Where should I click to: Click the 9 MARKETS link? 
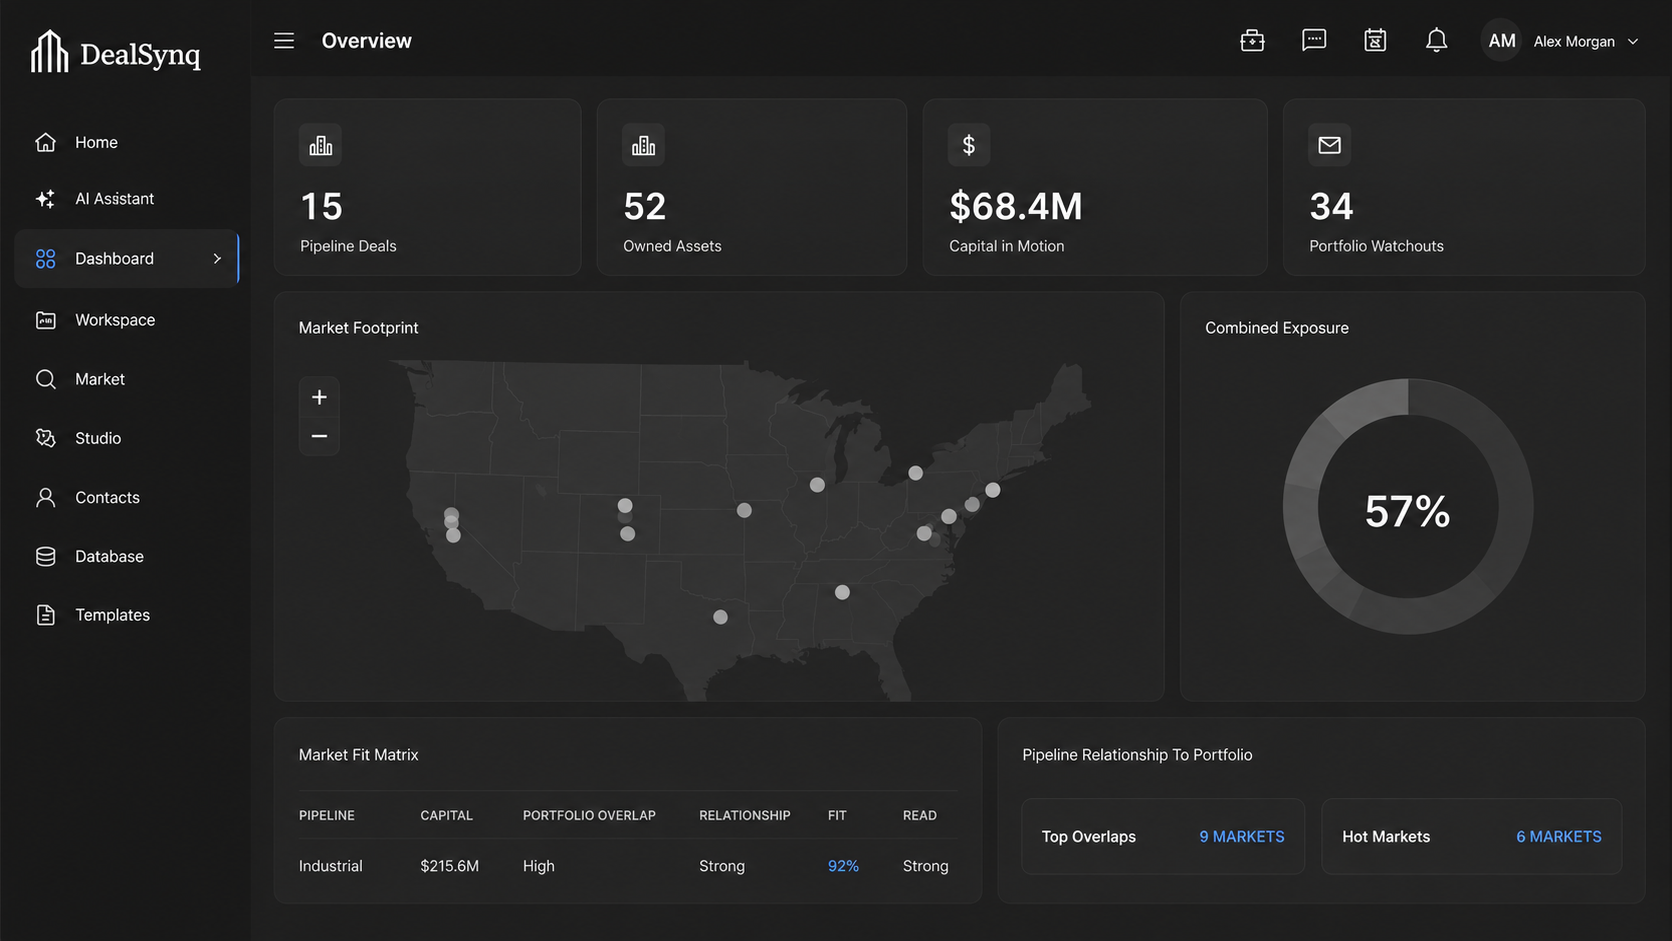(x=1242, y=837)
